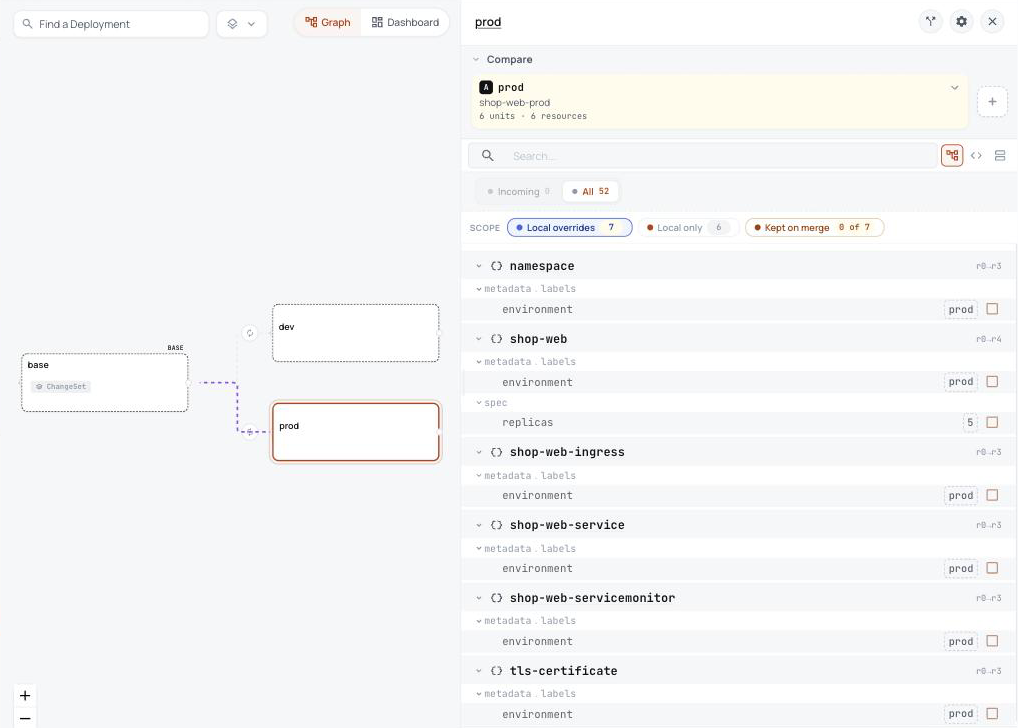This screenshot has height=728, width=1018.
Task: Select the prod node in graph
Action: tap(356, 433)
